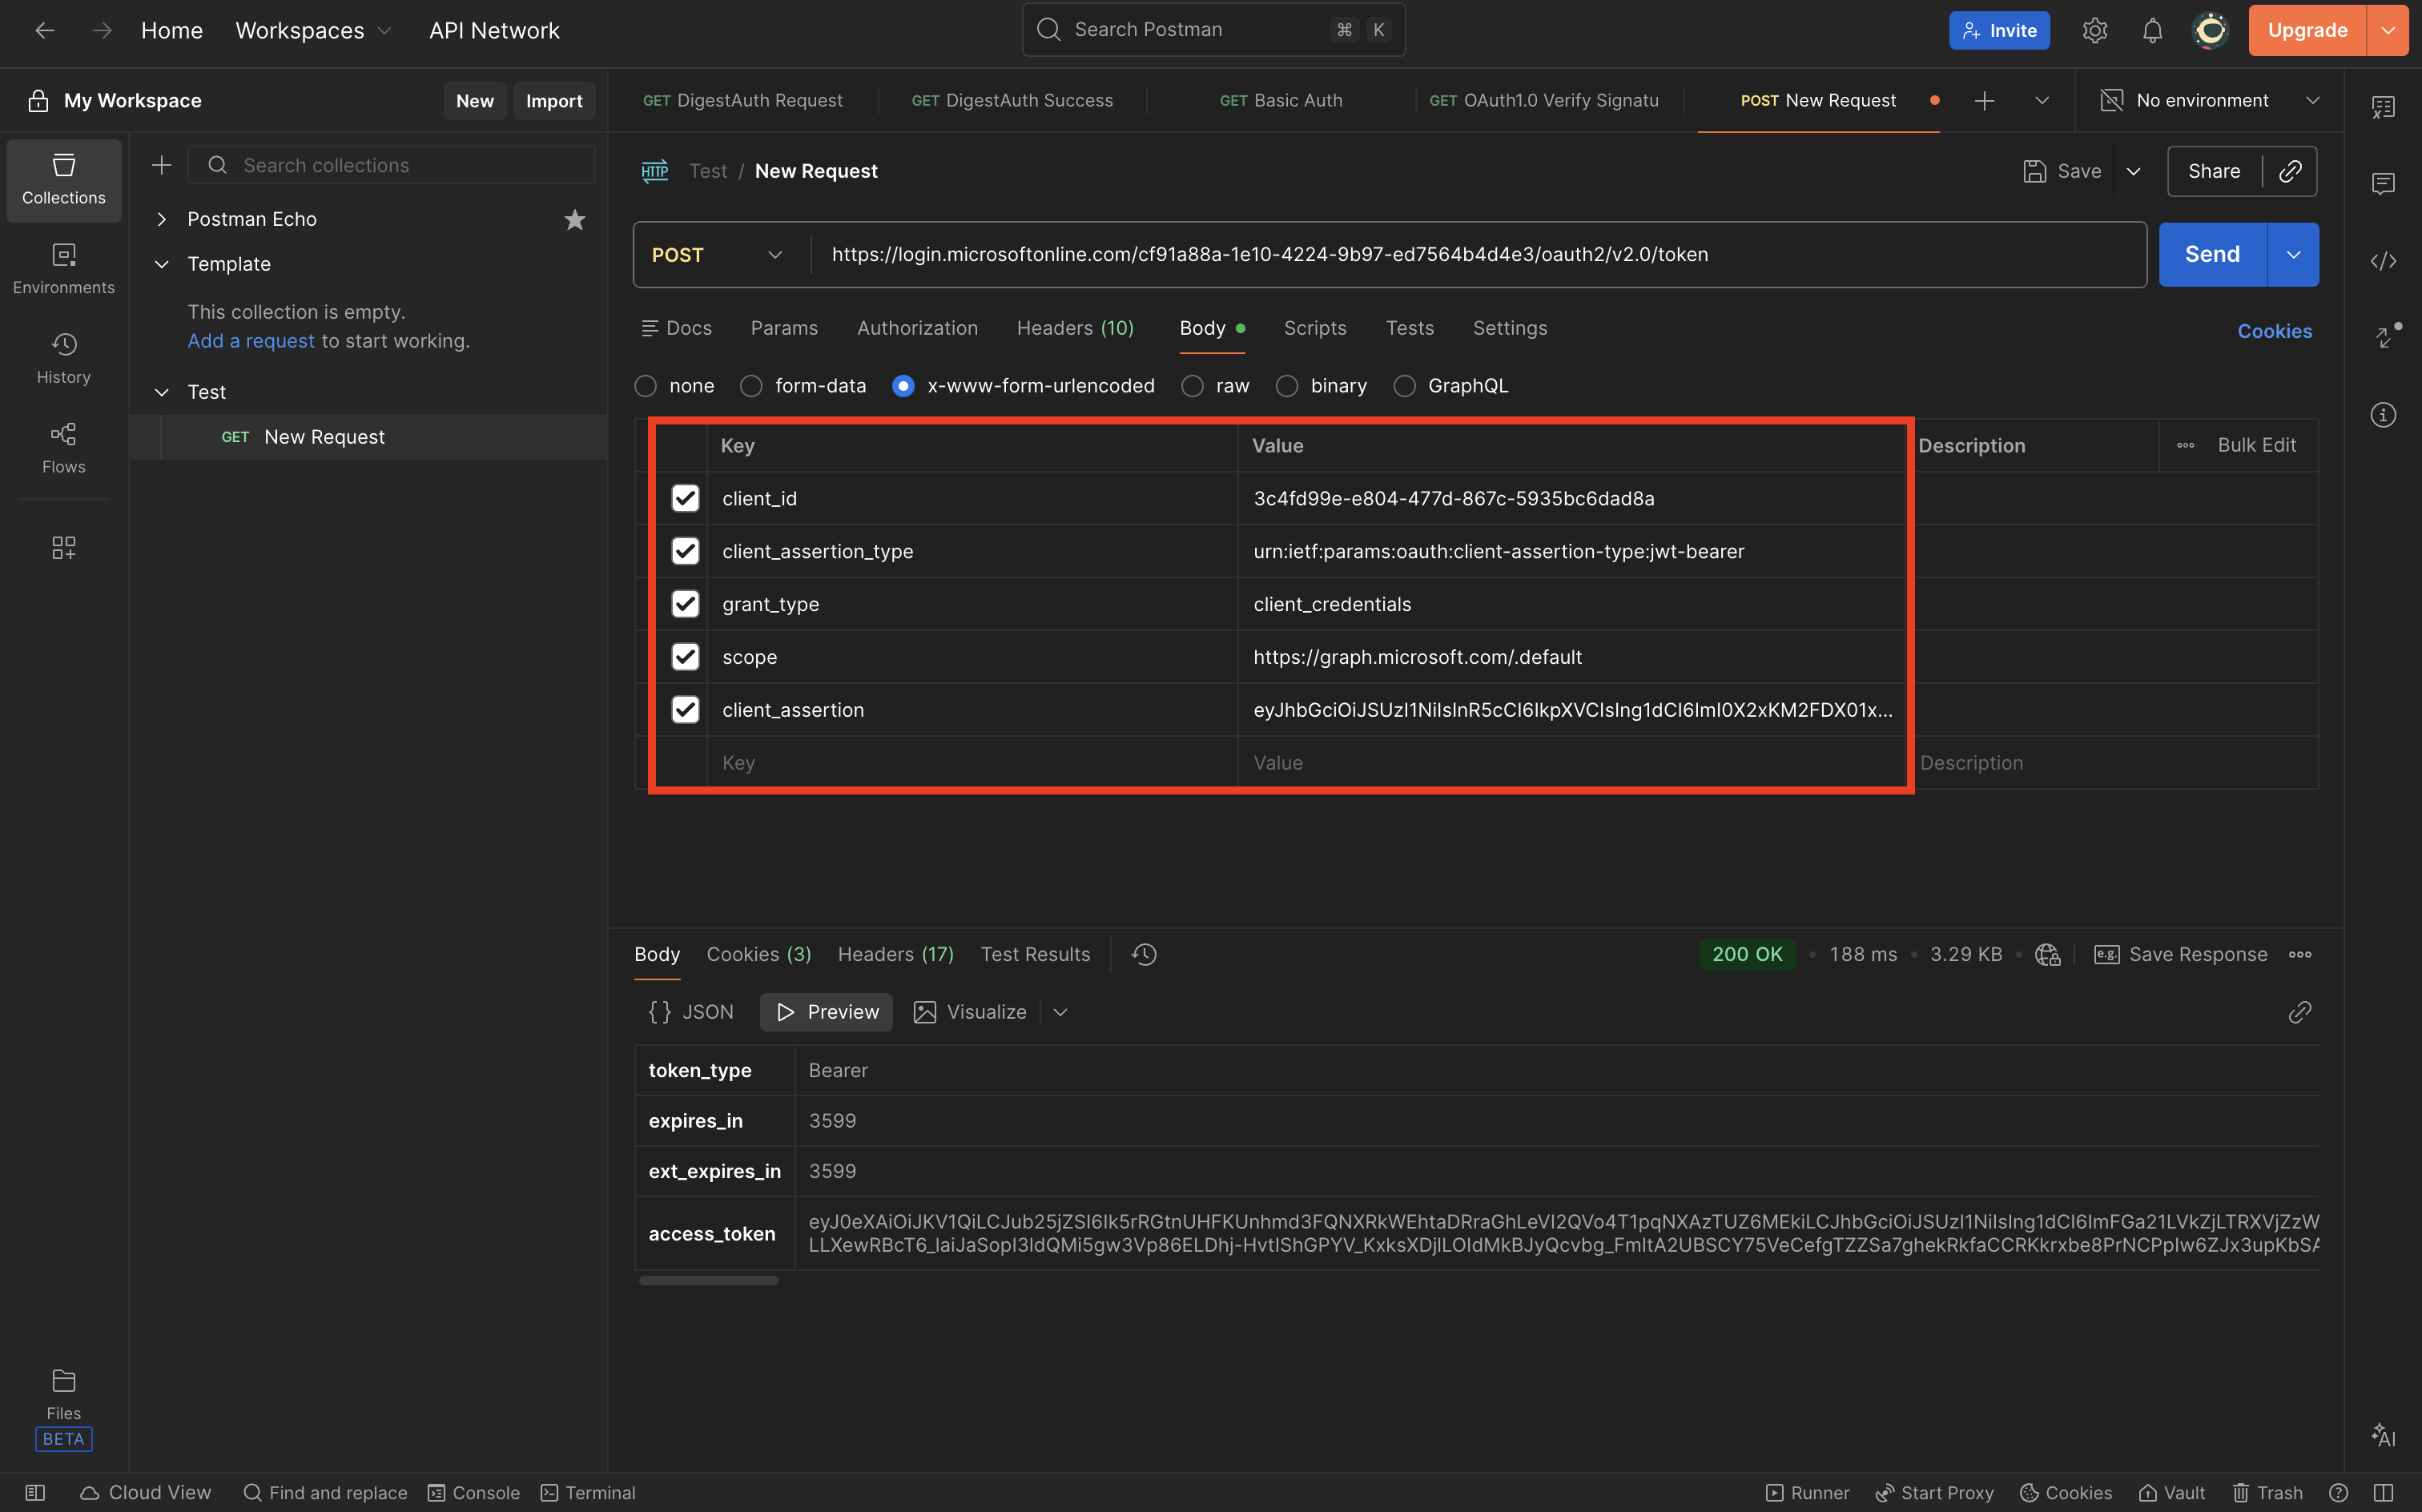
Task: Open the Collections sidebar panel
Action: tap(63, 179)
